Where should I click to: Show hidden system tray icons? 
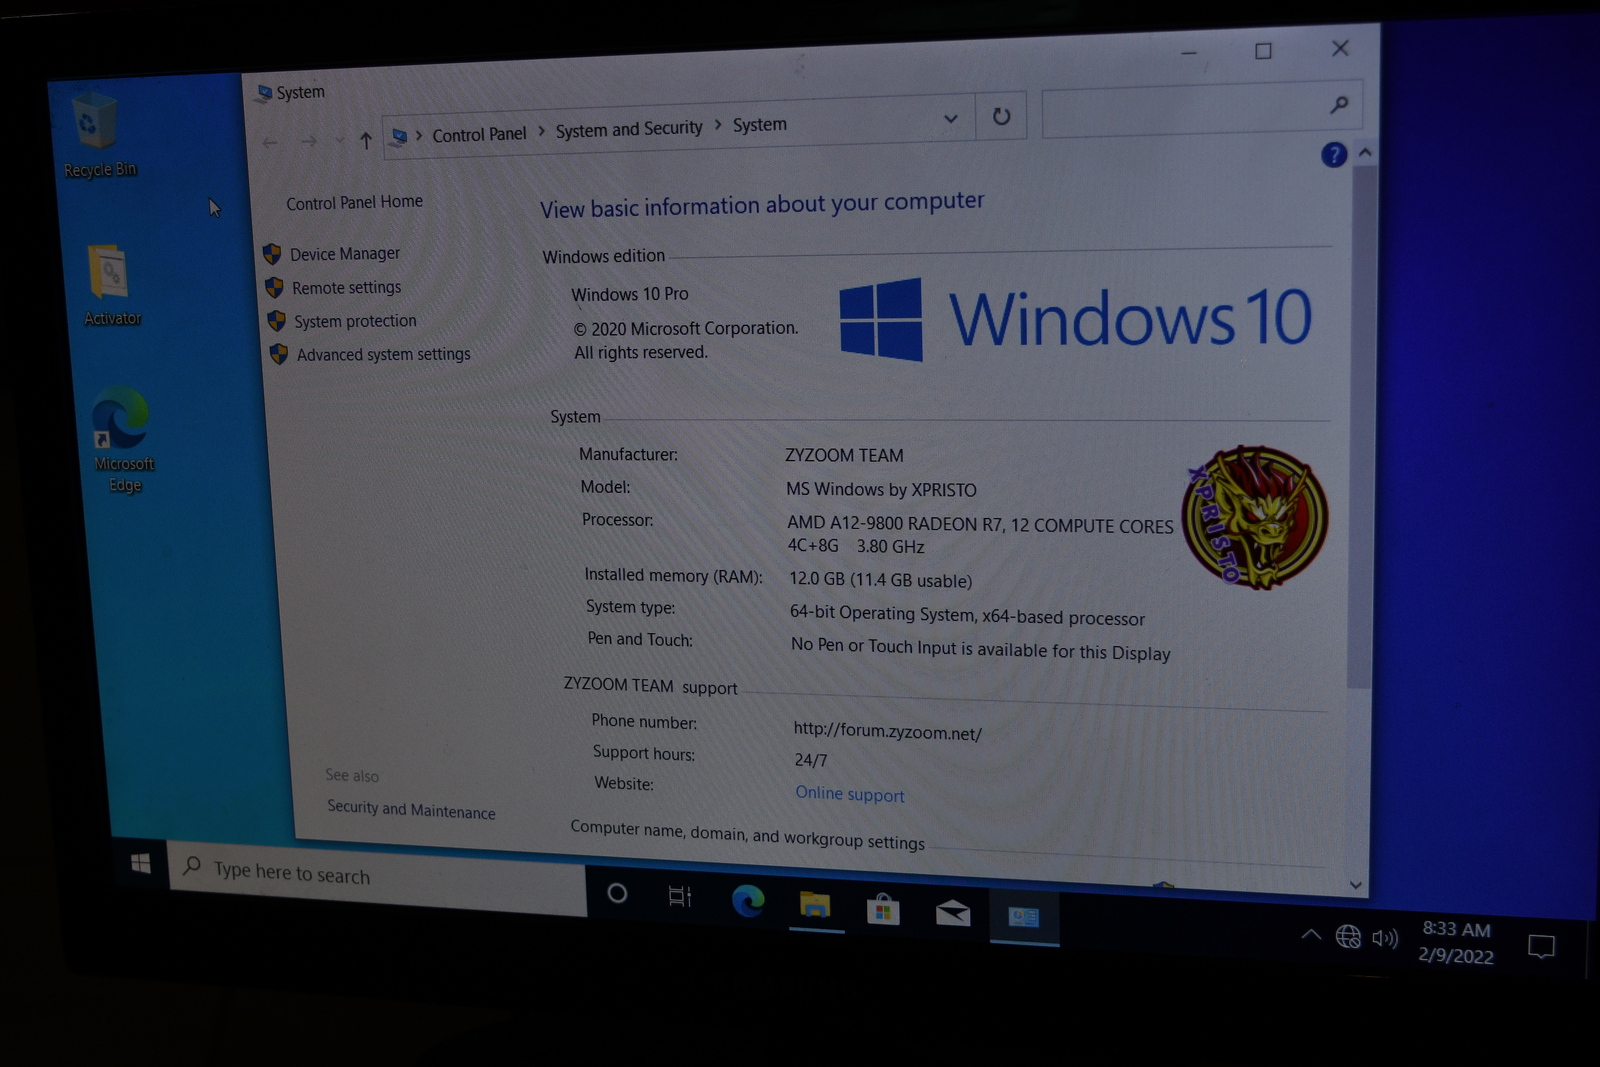[1310, 934]
